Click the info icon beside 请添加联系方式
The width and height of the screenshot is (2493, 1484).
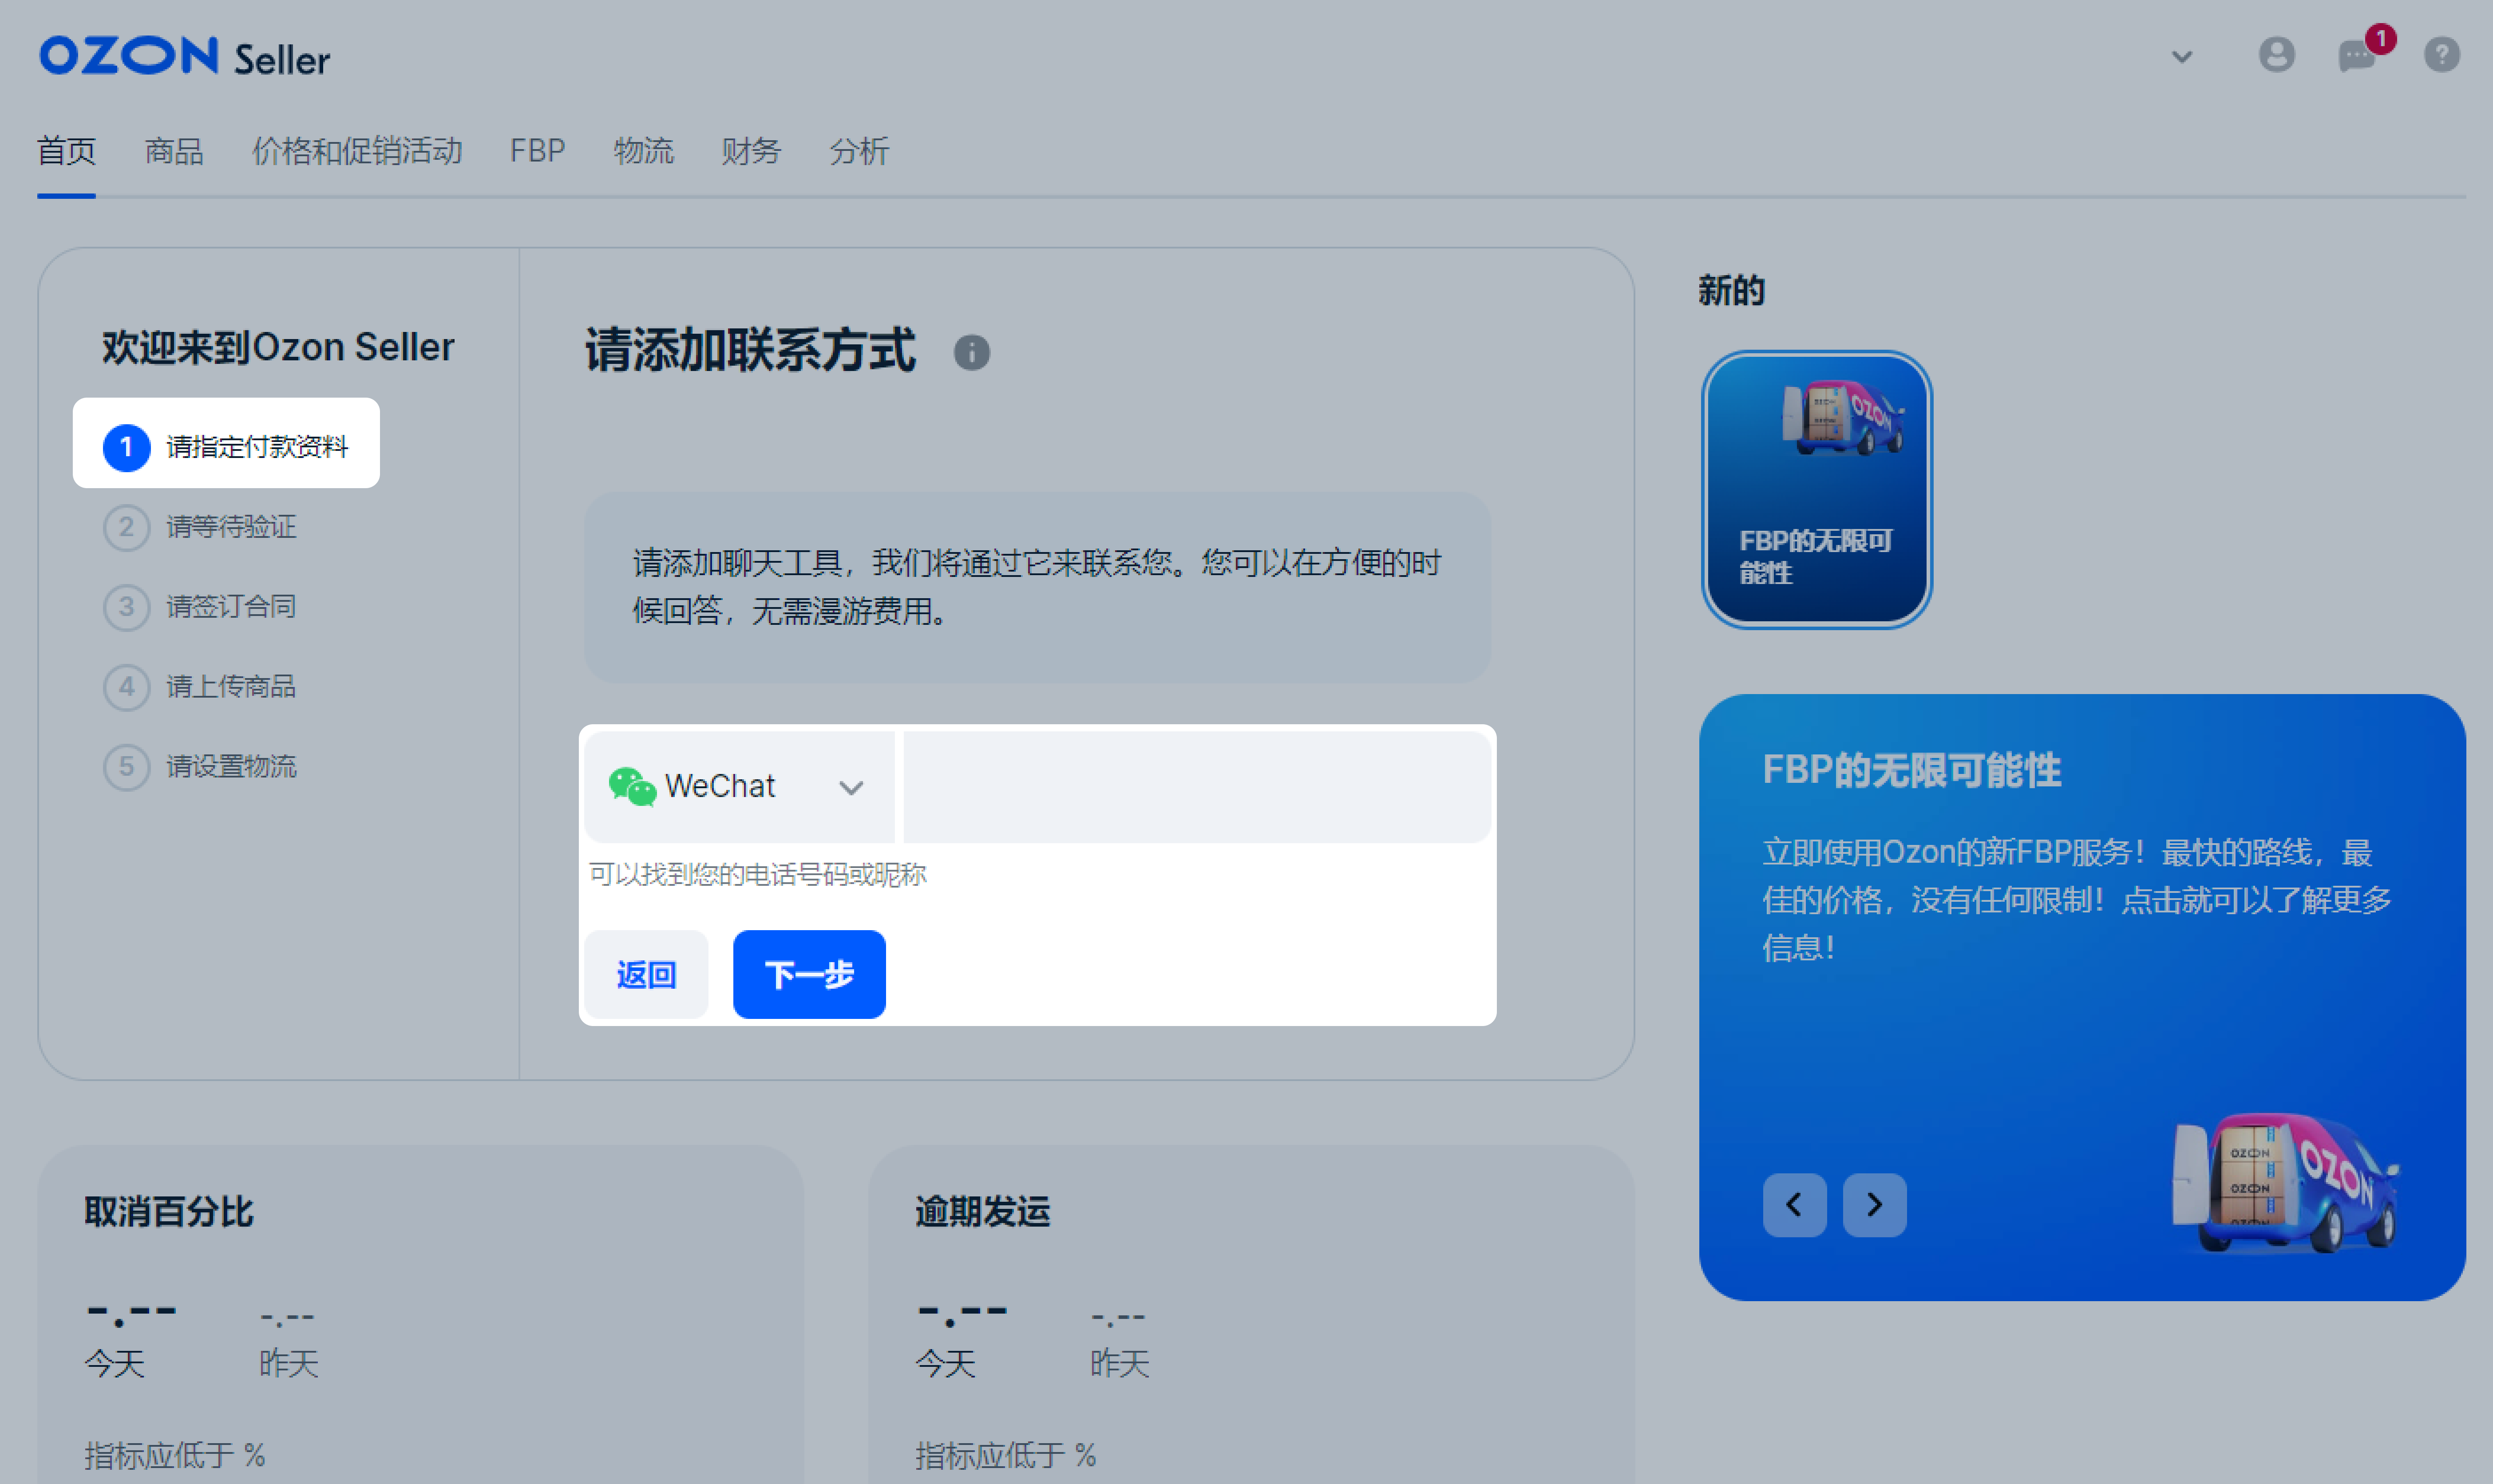tap(973, 352)
